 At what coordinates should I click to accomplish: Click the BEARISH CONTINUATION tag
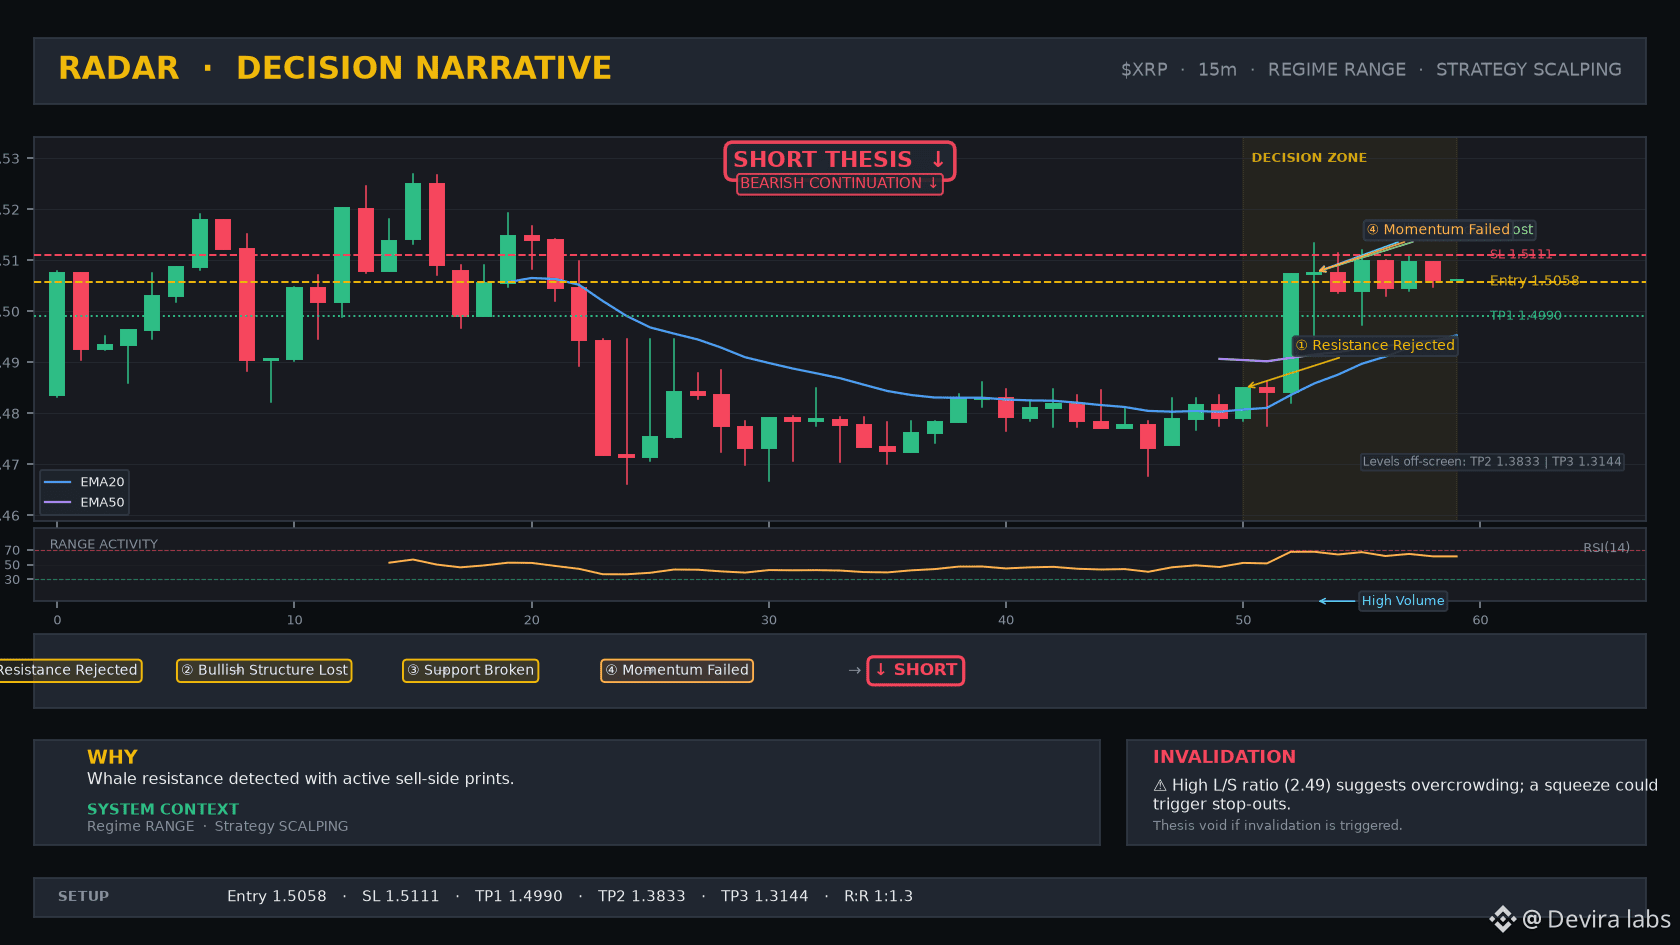coord(839,184)
